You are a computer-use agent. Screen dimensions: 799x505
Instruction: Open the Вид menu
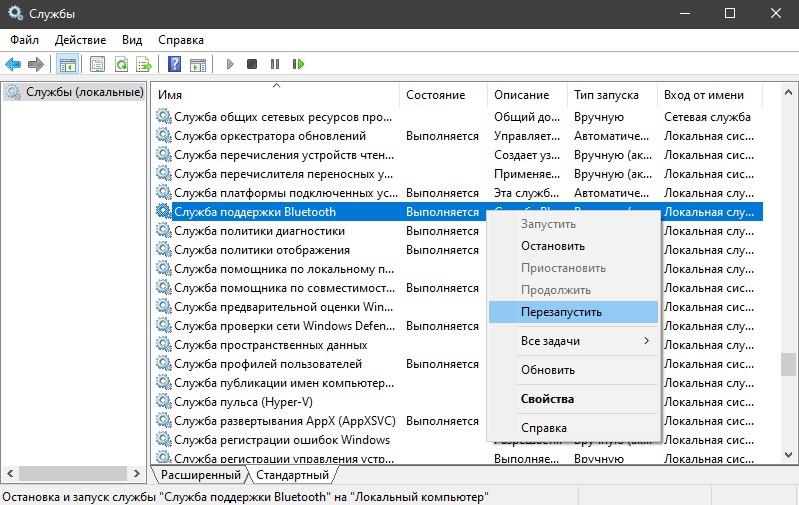point(132,40)
